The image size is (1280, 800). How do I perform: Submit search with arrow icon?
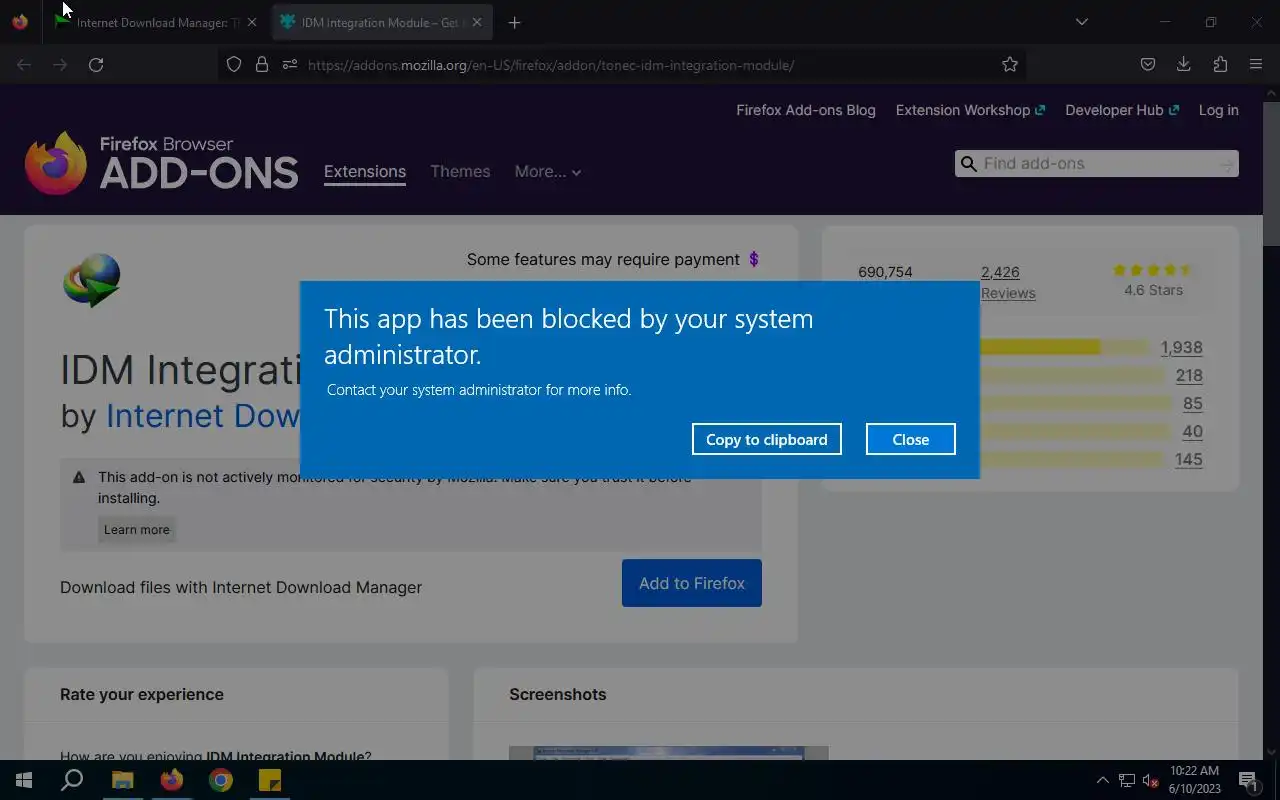pyautogui.click(x=1227, y=164)
